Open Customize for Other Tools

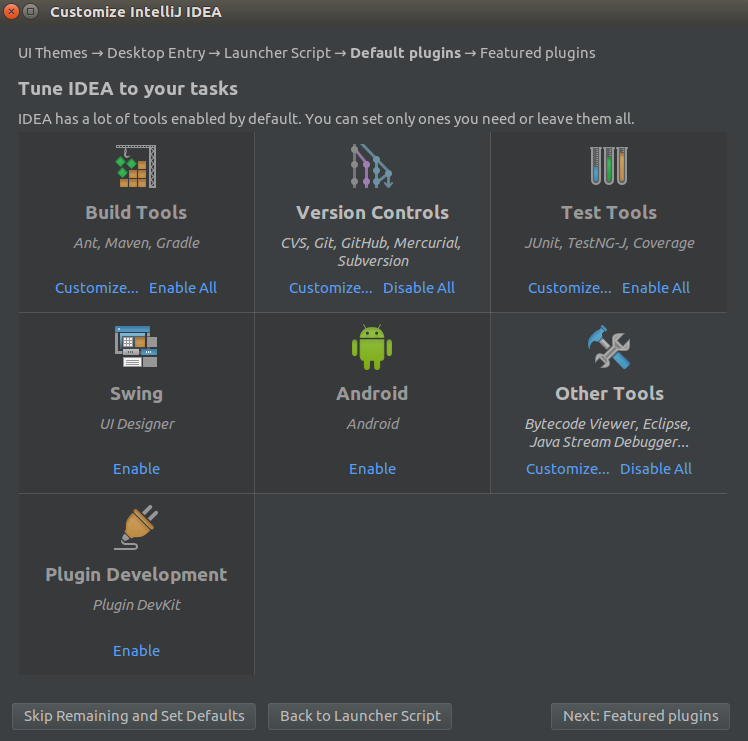click(x=568, y=469)
